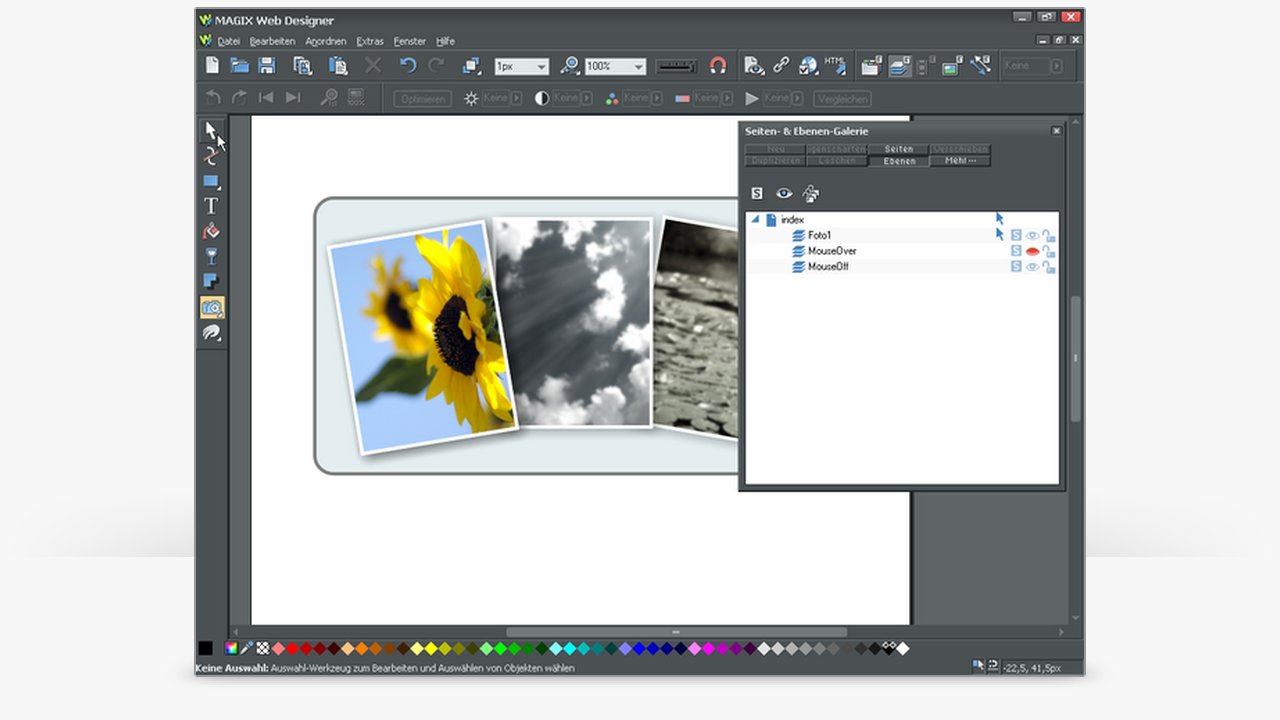Preview the web page with globe icon
Image resolution: width=1280 pixels, height=720 pixels.
(x=807, y=65)
